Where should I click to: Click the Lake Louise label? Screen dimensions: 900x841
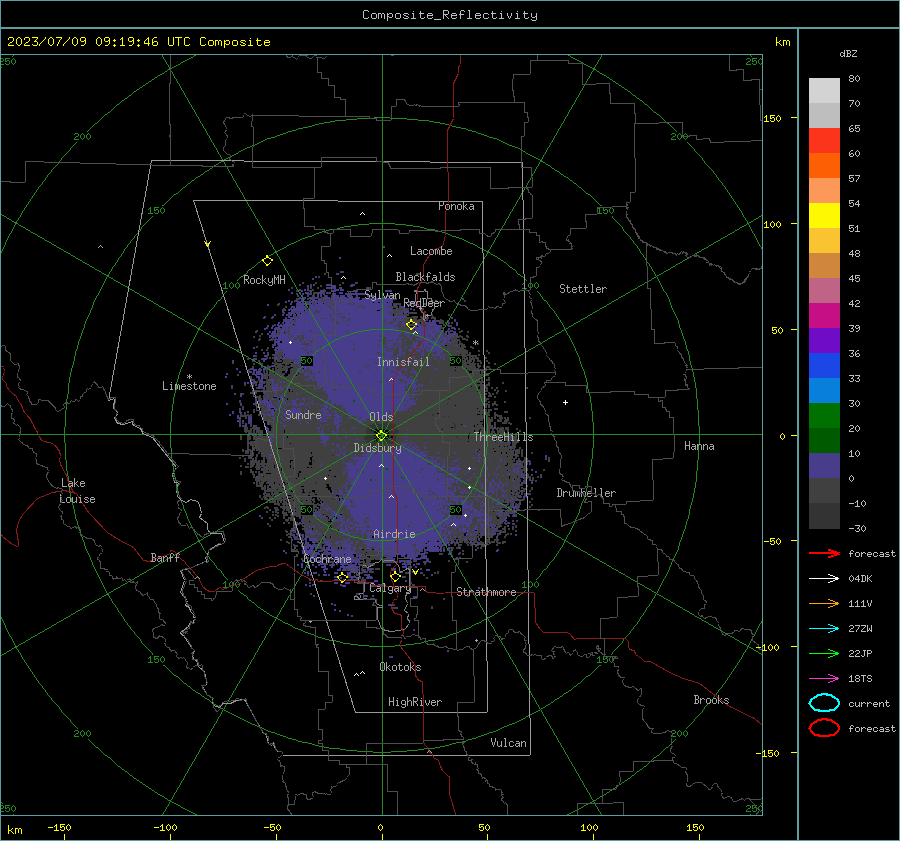click(x=77, y=491)
